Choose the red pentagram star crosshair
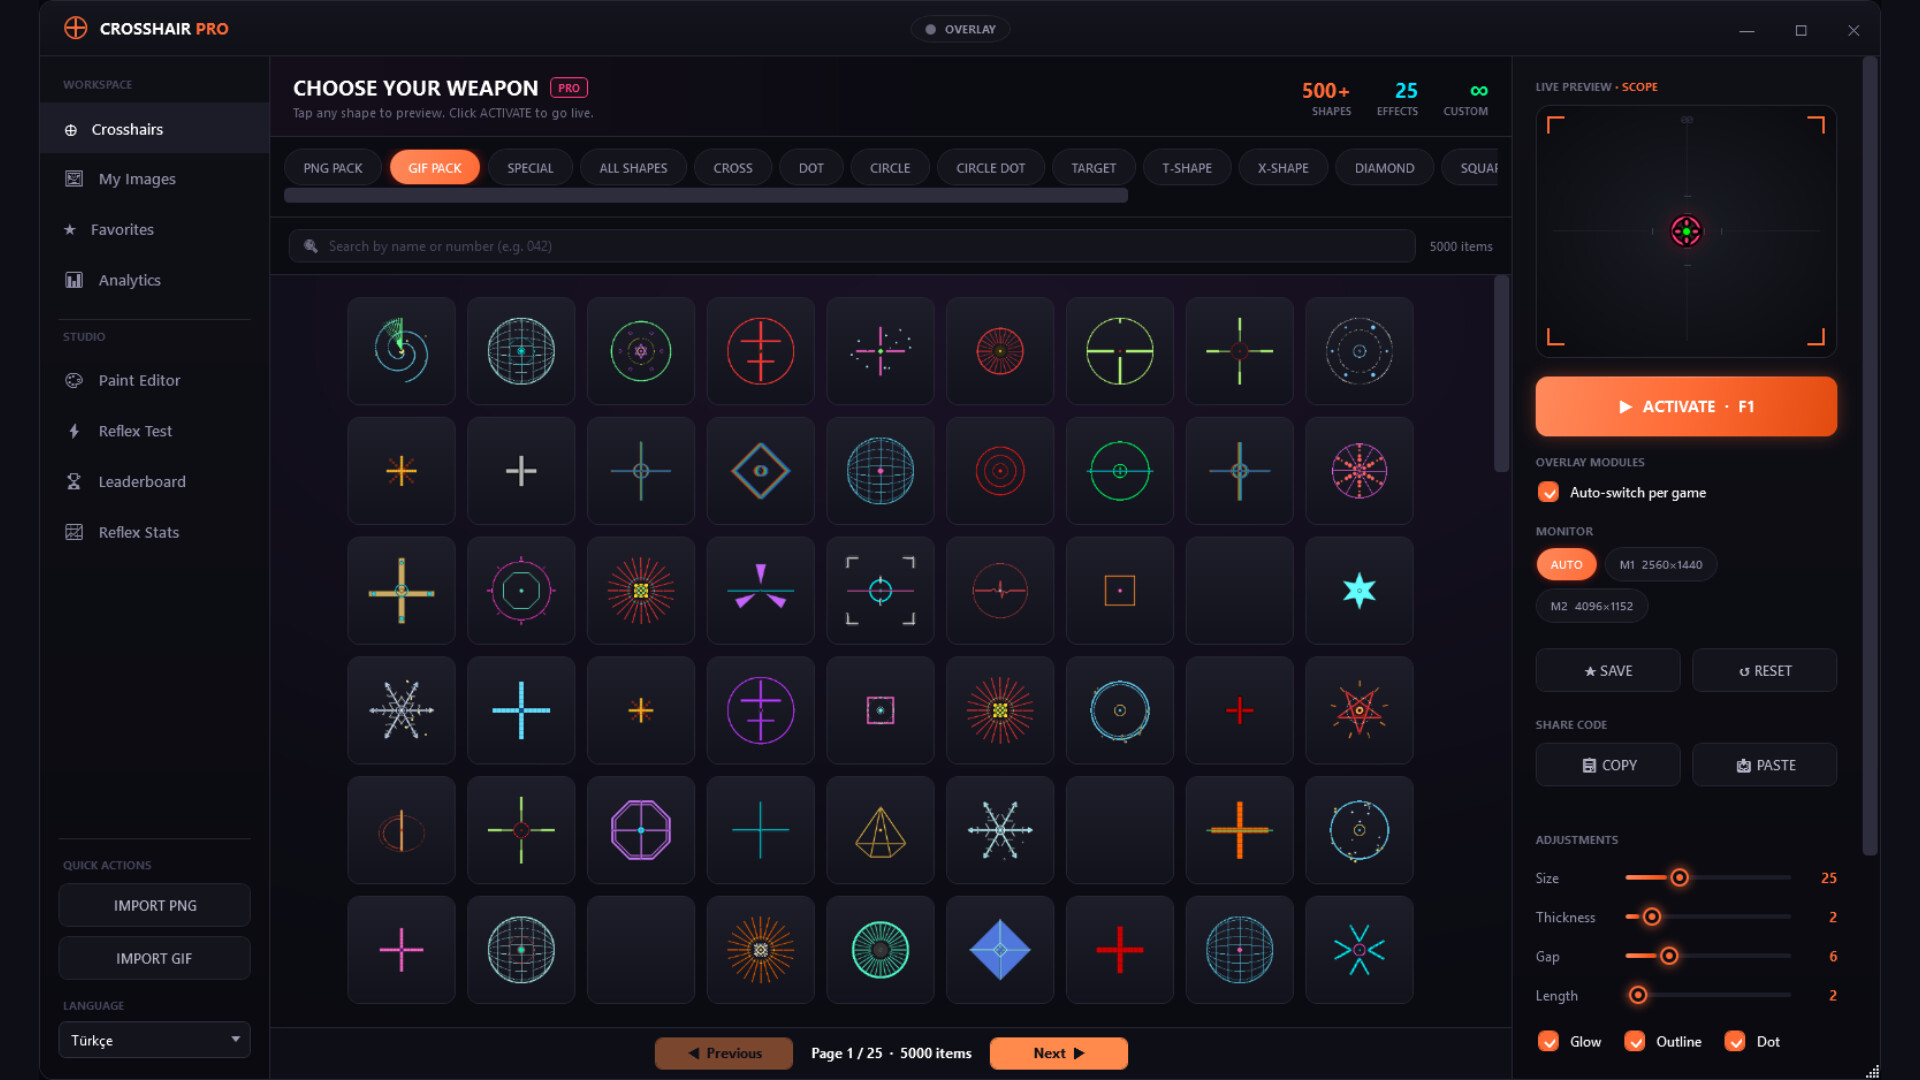The width and height of the screenshot is (1920, 1080). (1359, 710)
